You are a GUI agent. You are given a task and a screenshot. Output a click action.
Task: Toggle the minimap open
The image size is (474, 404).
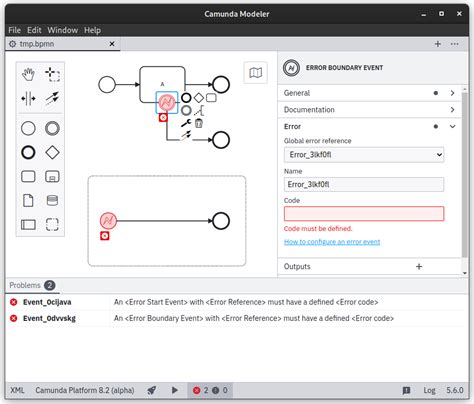point(256,72)
